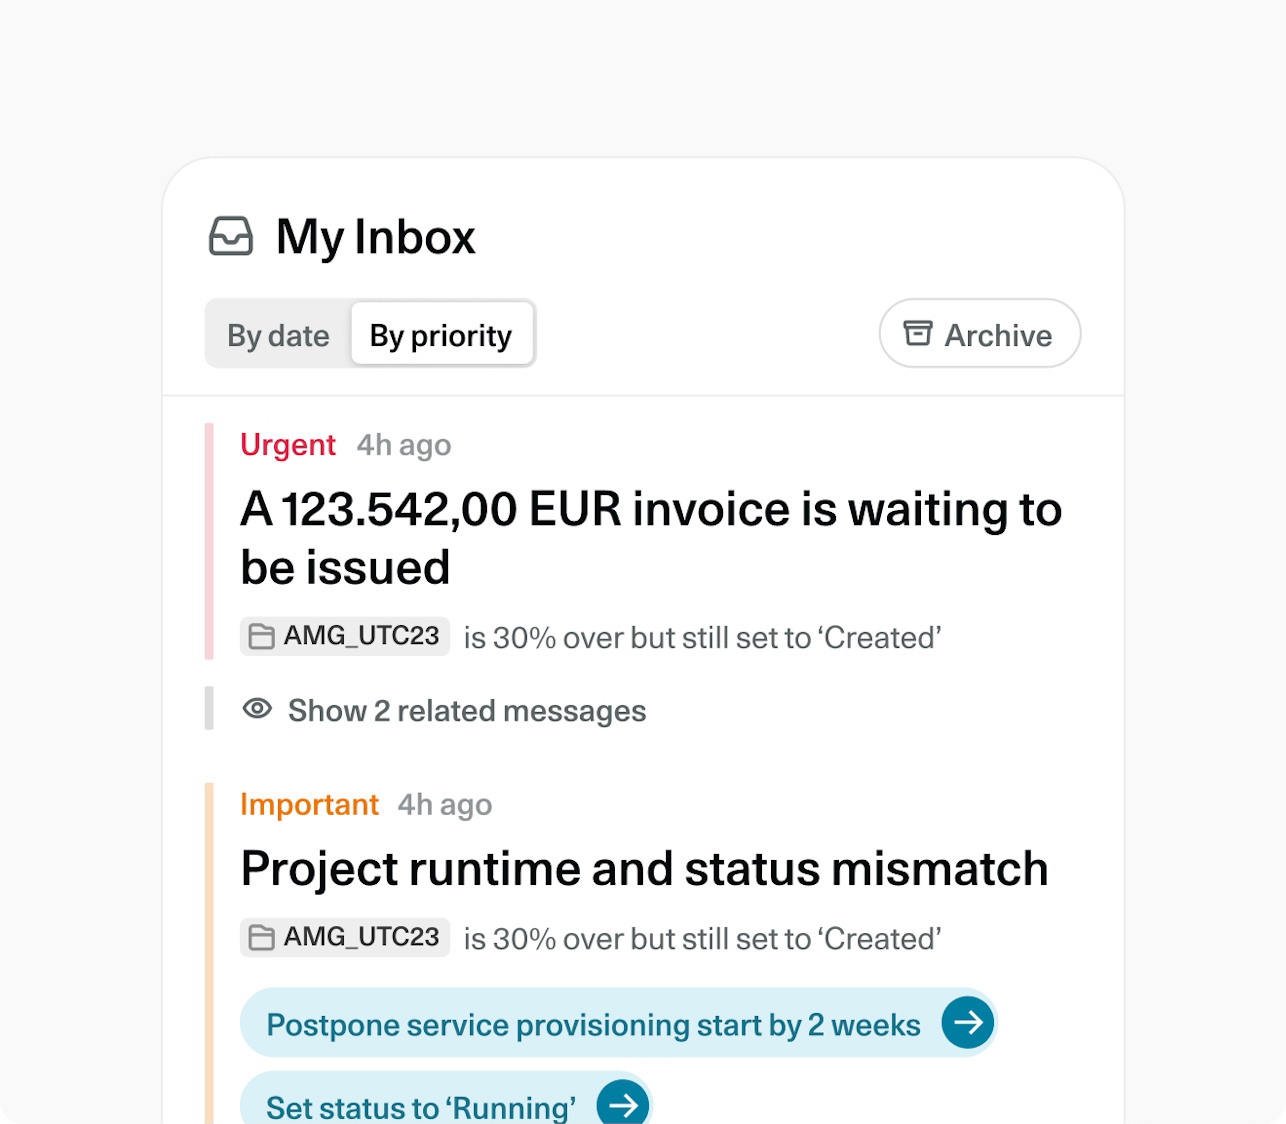Viewport: 1286px width, 1124px height.
Task: Click the orange Important priority label
Action: coord(309,805)
